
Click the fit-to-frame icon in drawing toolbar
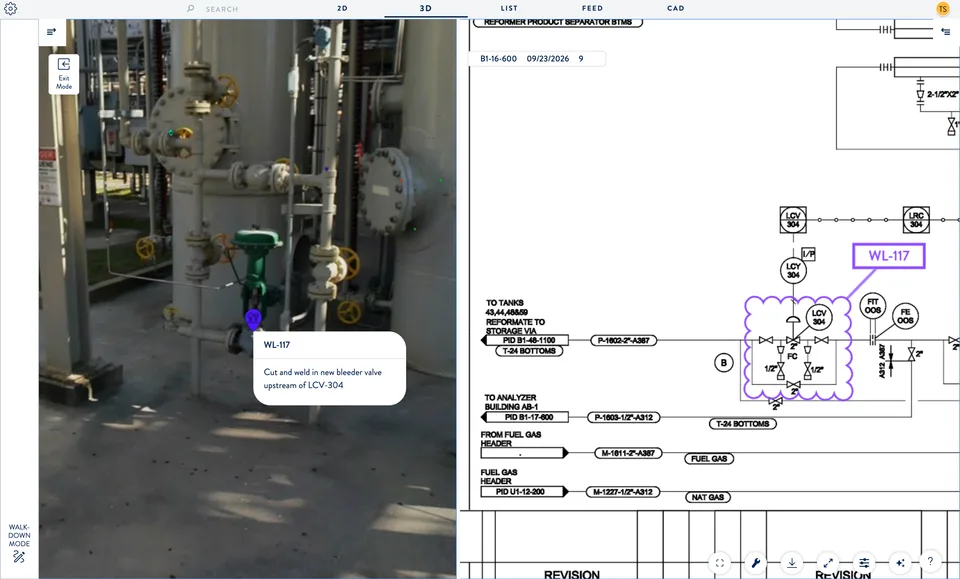point(720,562)
